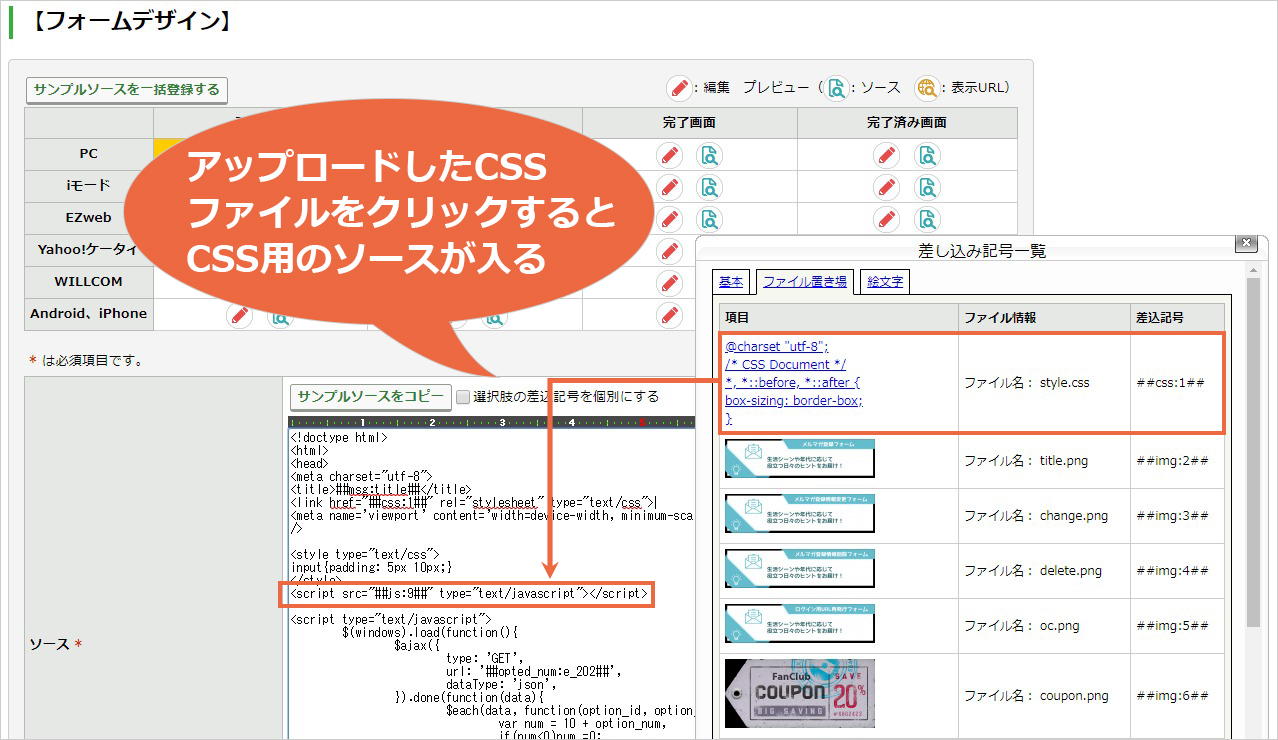Screen dimensions: 1278x740
Task: Select the coupon.png FanClub thumbnail
Action: (x=800, y=694)
